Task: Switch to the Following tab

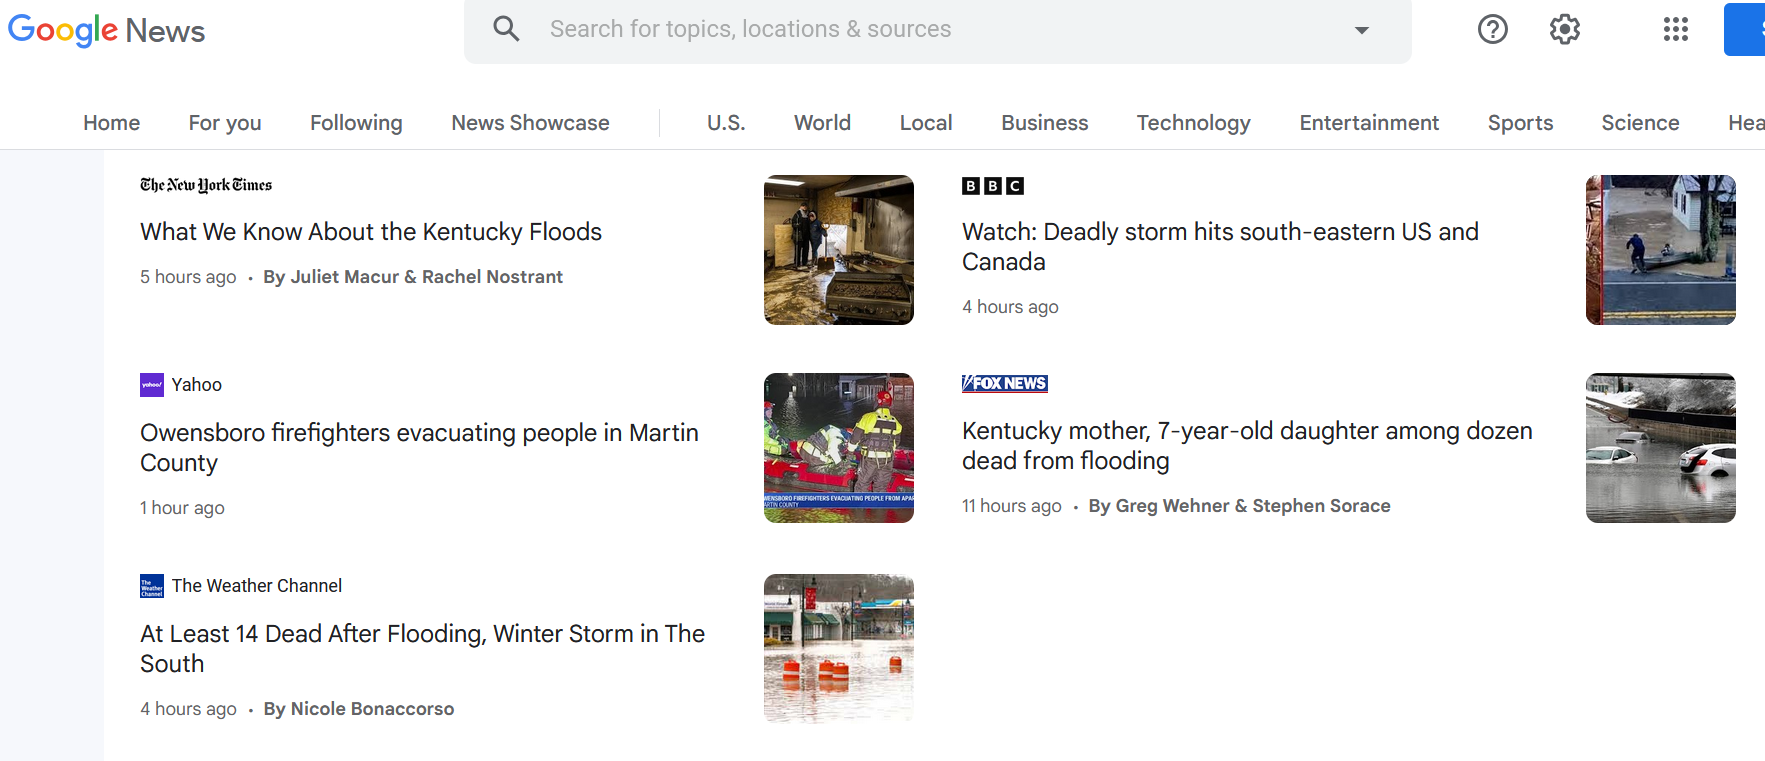Action: (356, 123)
